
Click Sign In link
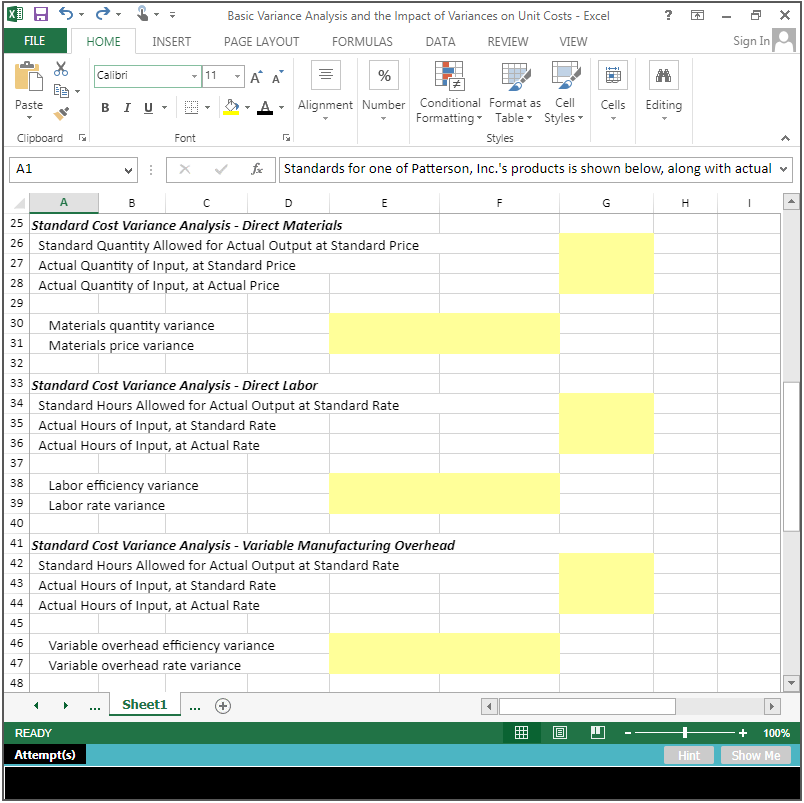(751, 41)
